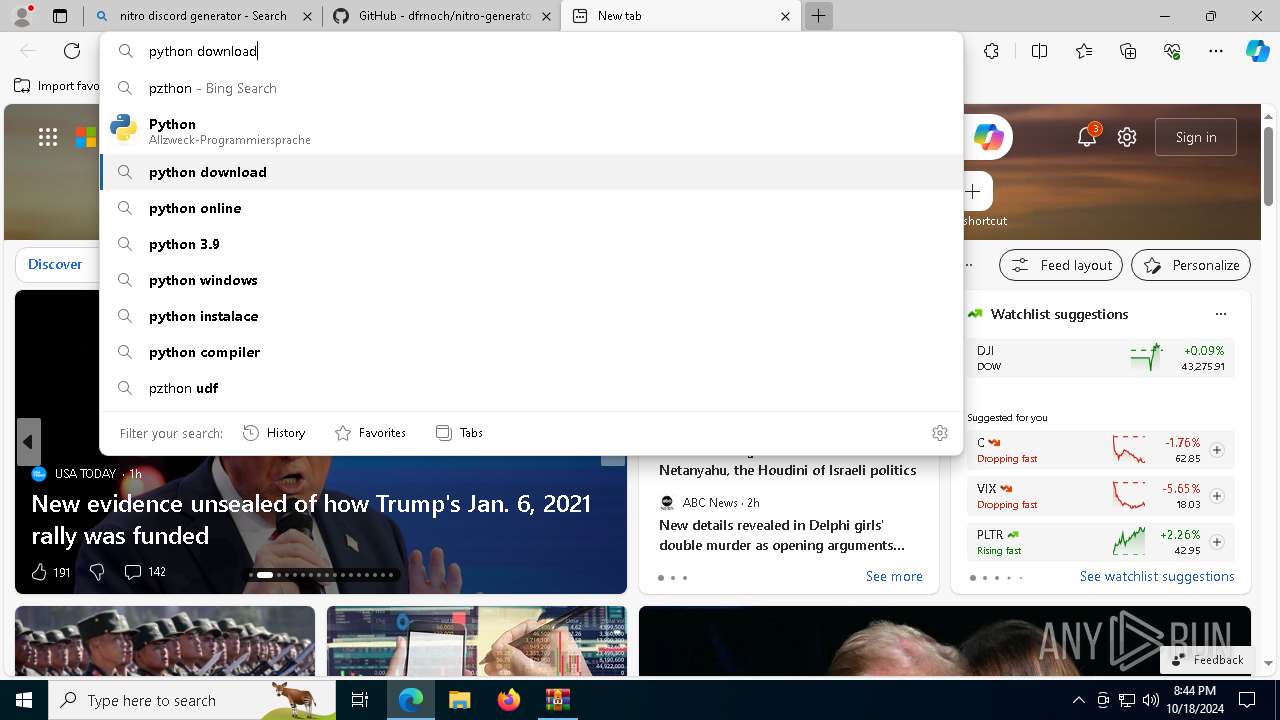The image size is (1280, 720).
Task: Open the apps grid launcher icon
Action: tap(48, 137)
